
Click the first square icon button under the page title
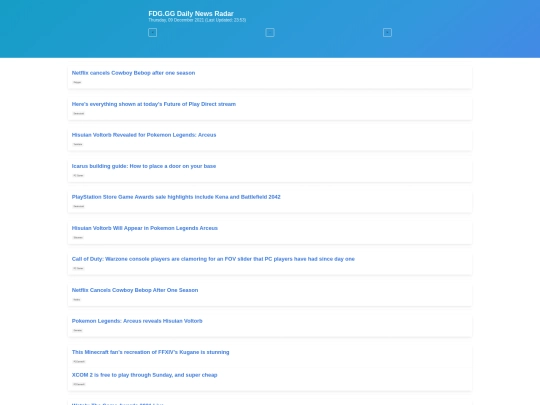click(x=153, y=33)
